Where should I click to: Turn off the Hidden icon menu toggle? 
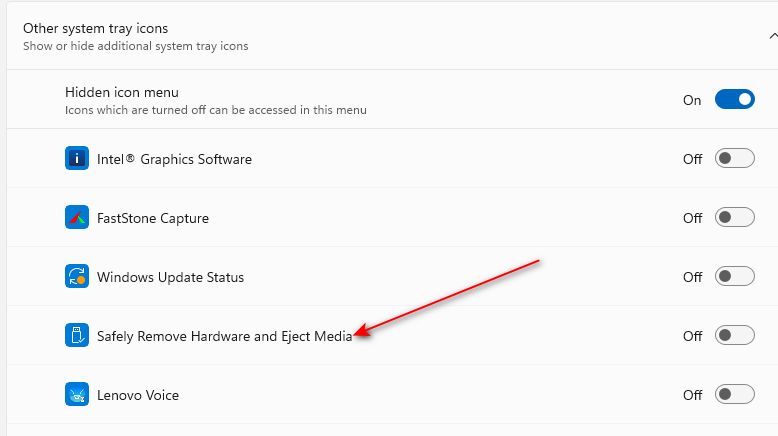click(734, 99)
